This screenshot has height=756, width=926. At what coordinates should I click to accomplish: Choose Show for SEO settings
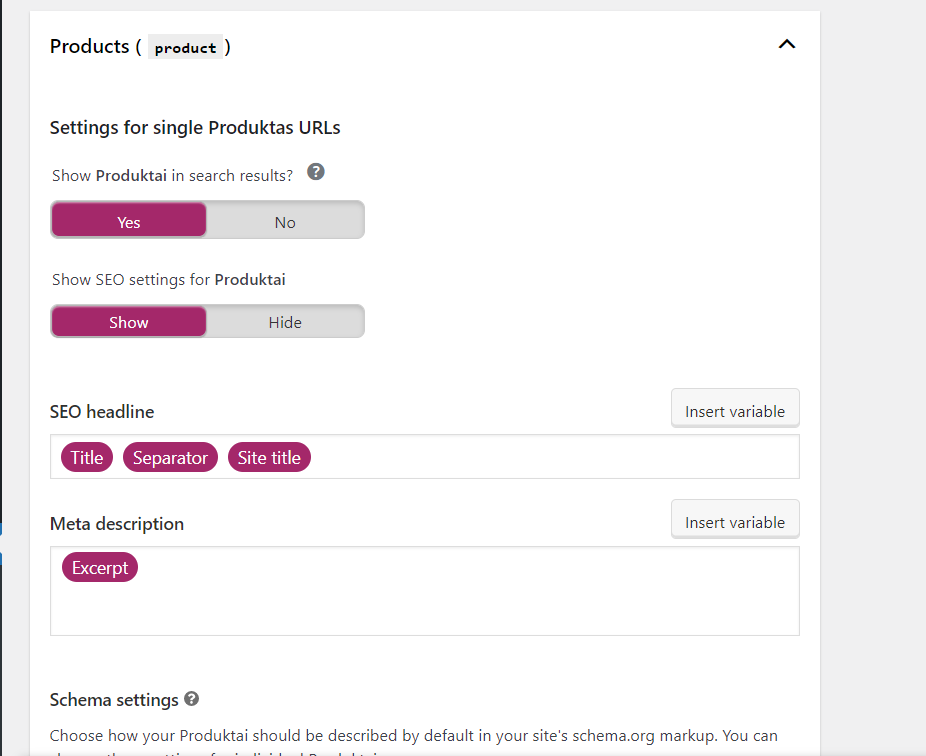click(x=129, y=322)
